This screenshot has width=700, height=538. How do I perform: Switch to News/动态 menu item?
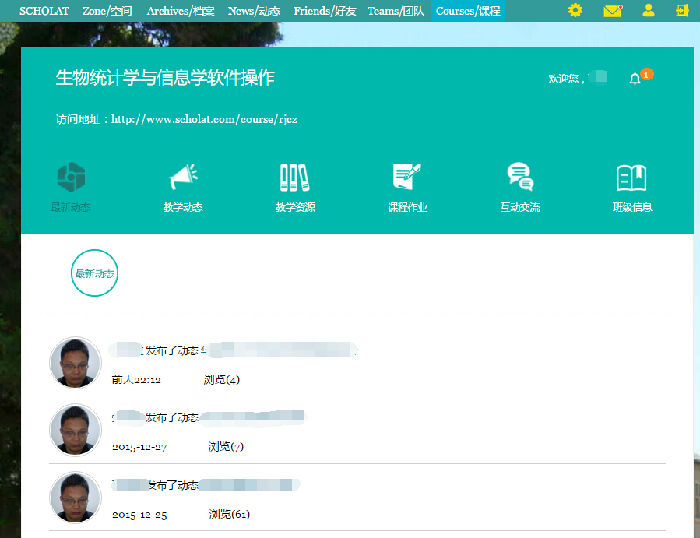click(x=254, y=11)
